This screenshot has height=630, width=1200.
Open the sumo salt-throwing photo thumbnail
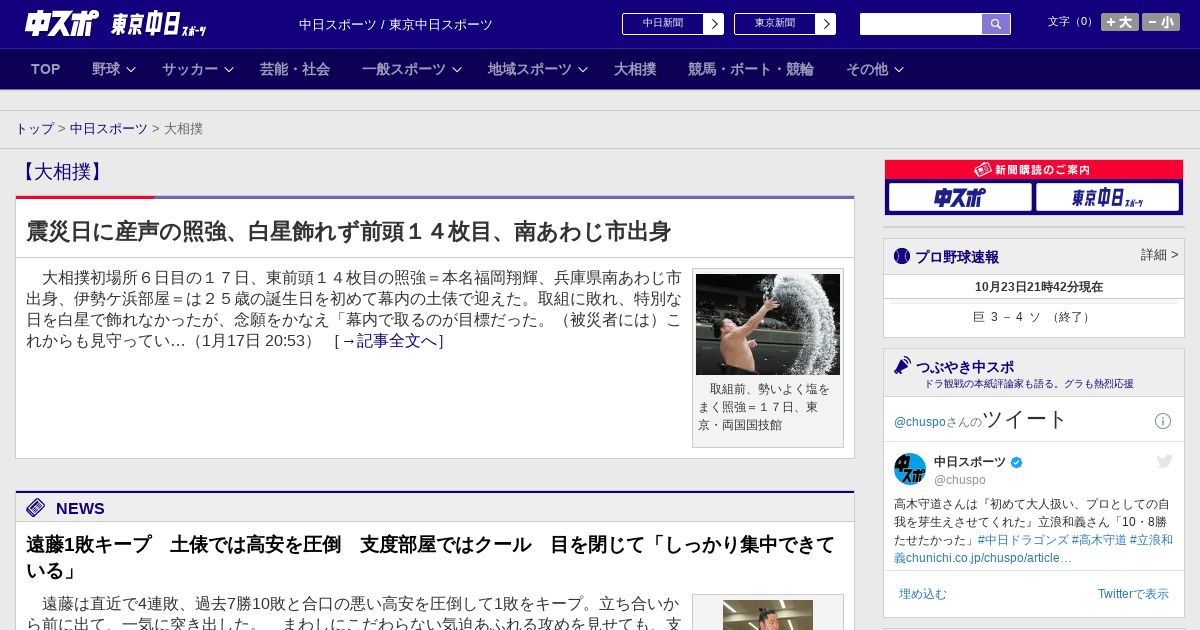(768, 324)
